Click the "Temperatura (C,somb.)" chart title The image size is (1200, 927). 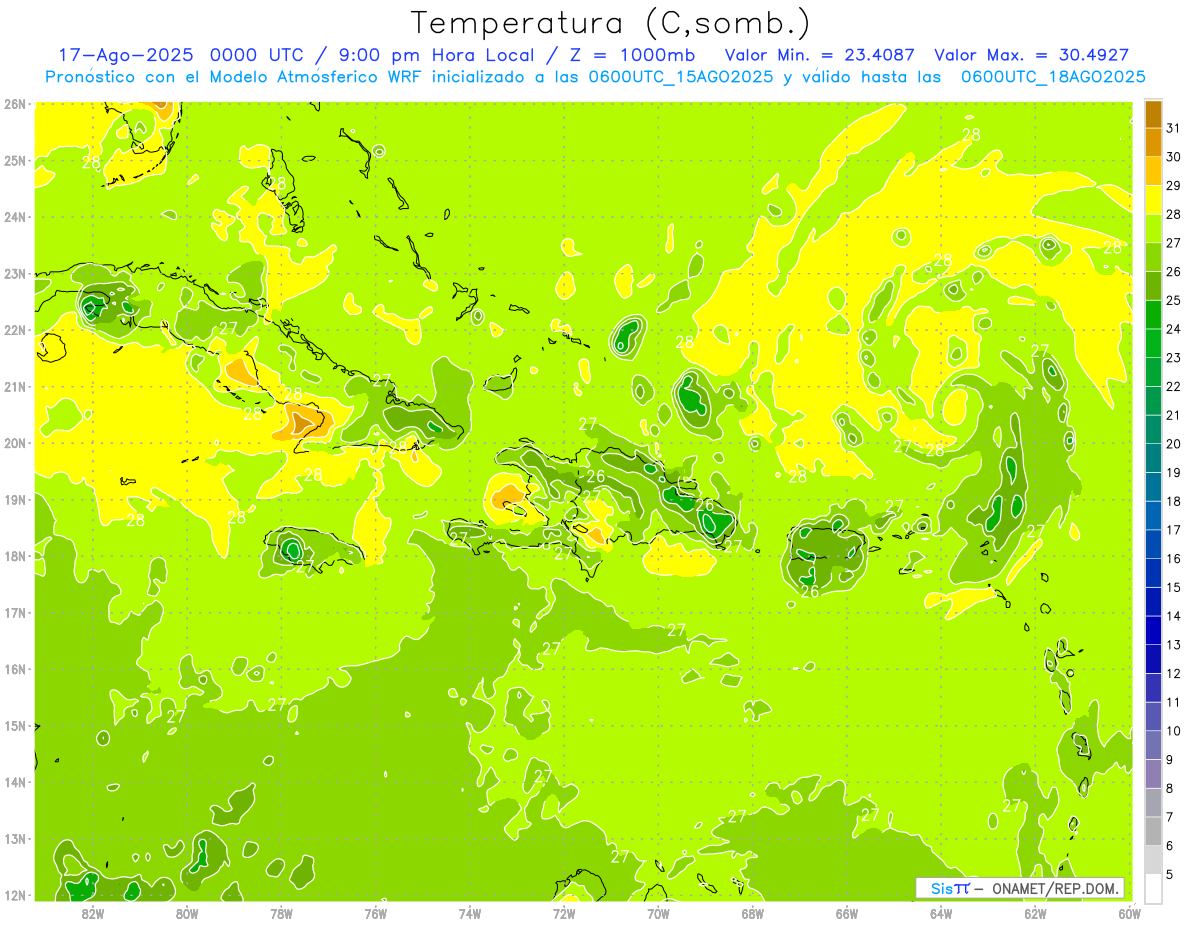tap(610, 23)
